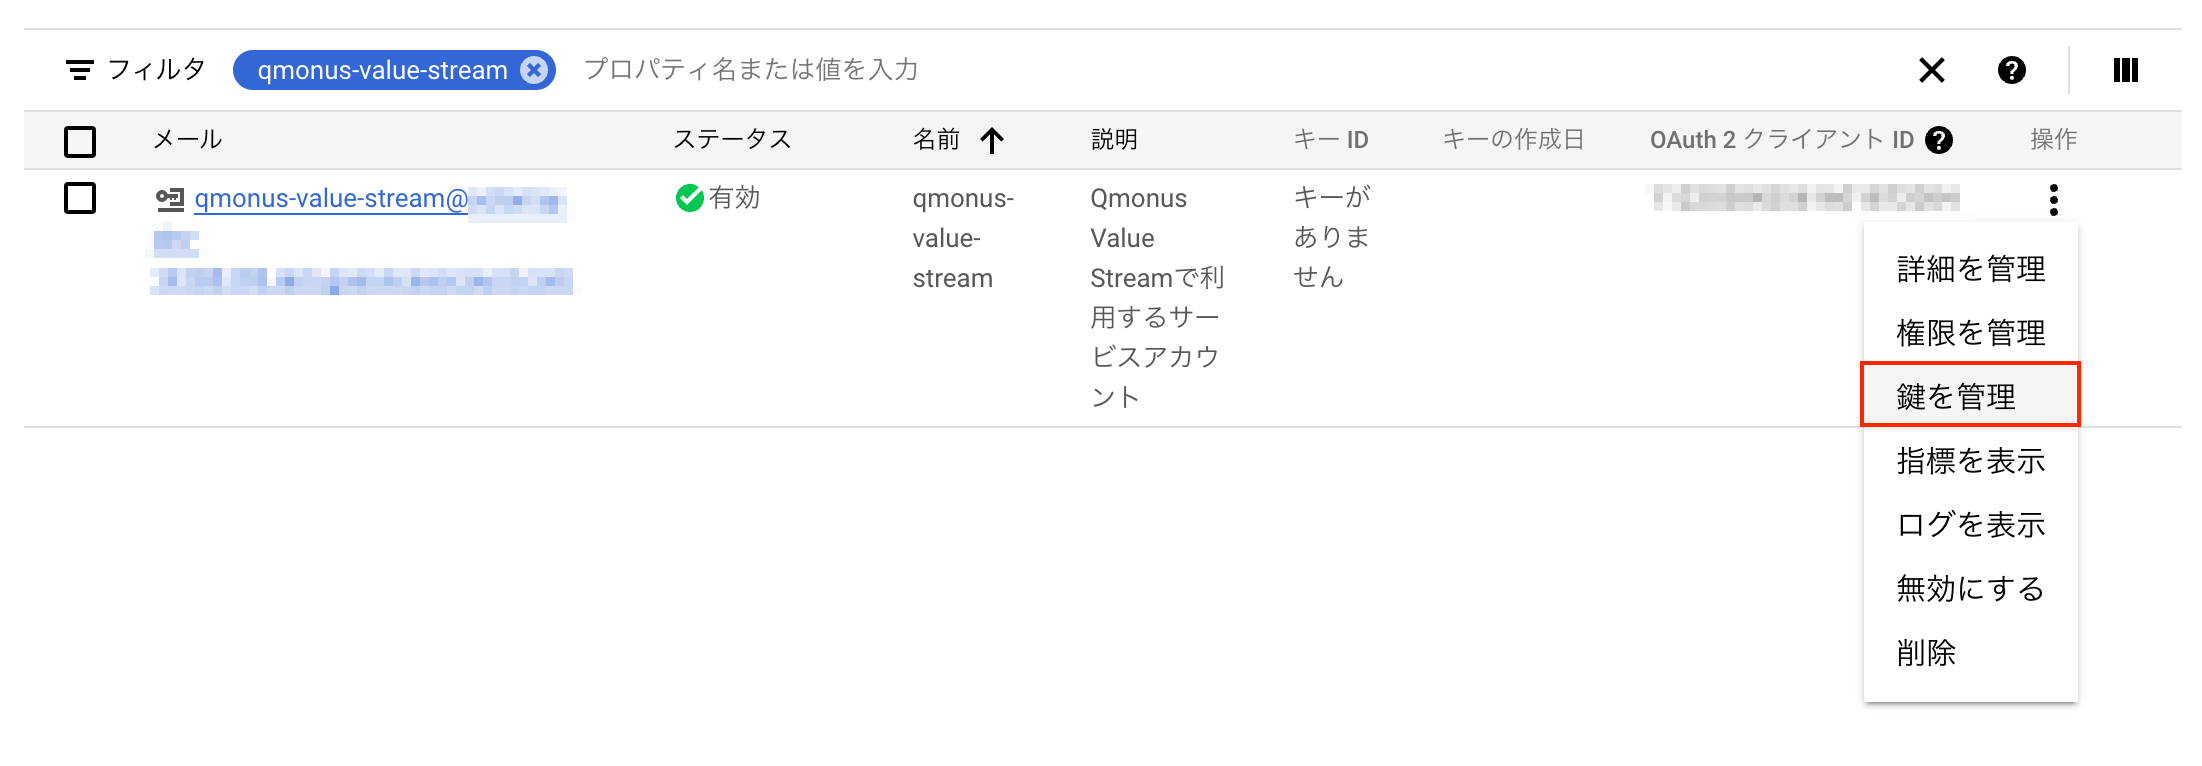Viewport: 2202px width, 766px height.
Task: Click the filter list icon
Action: pos(80,70)
